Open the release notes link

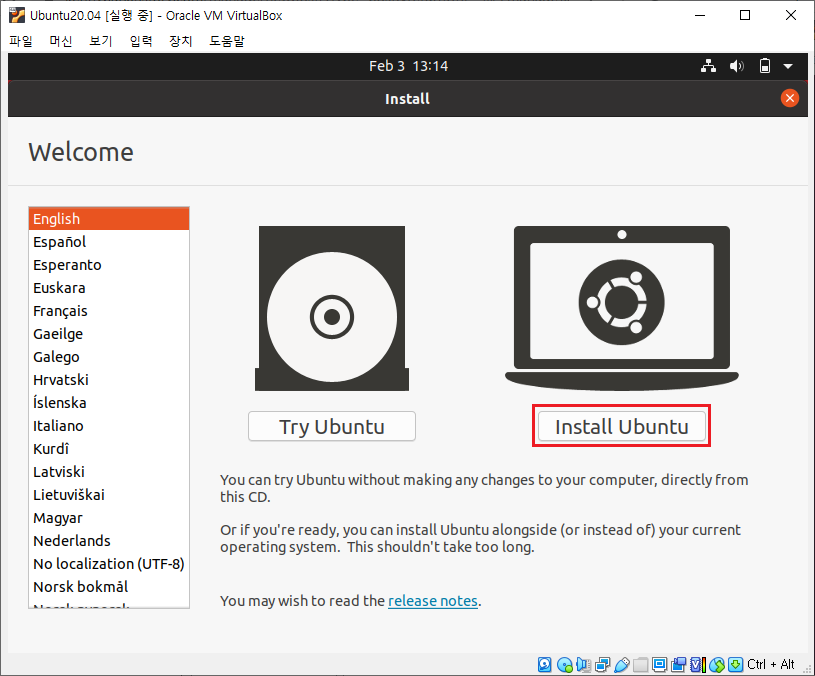tap(433, 601)
